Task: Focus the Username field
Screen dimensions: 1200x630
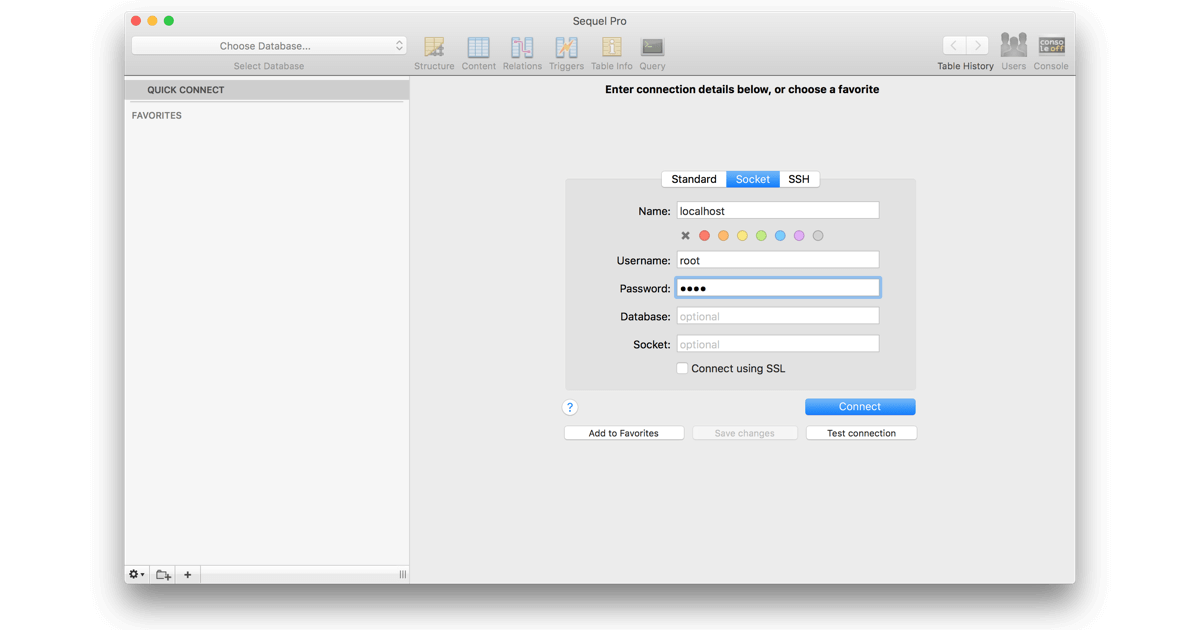Action: [x=778, y=260]
